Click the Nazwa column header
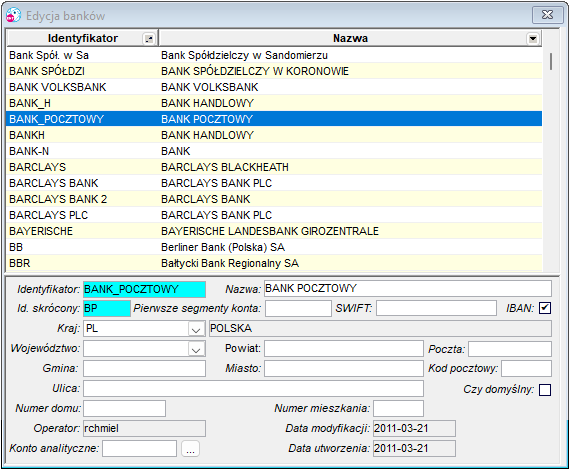570x470 pixels. point(350,38)
